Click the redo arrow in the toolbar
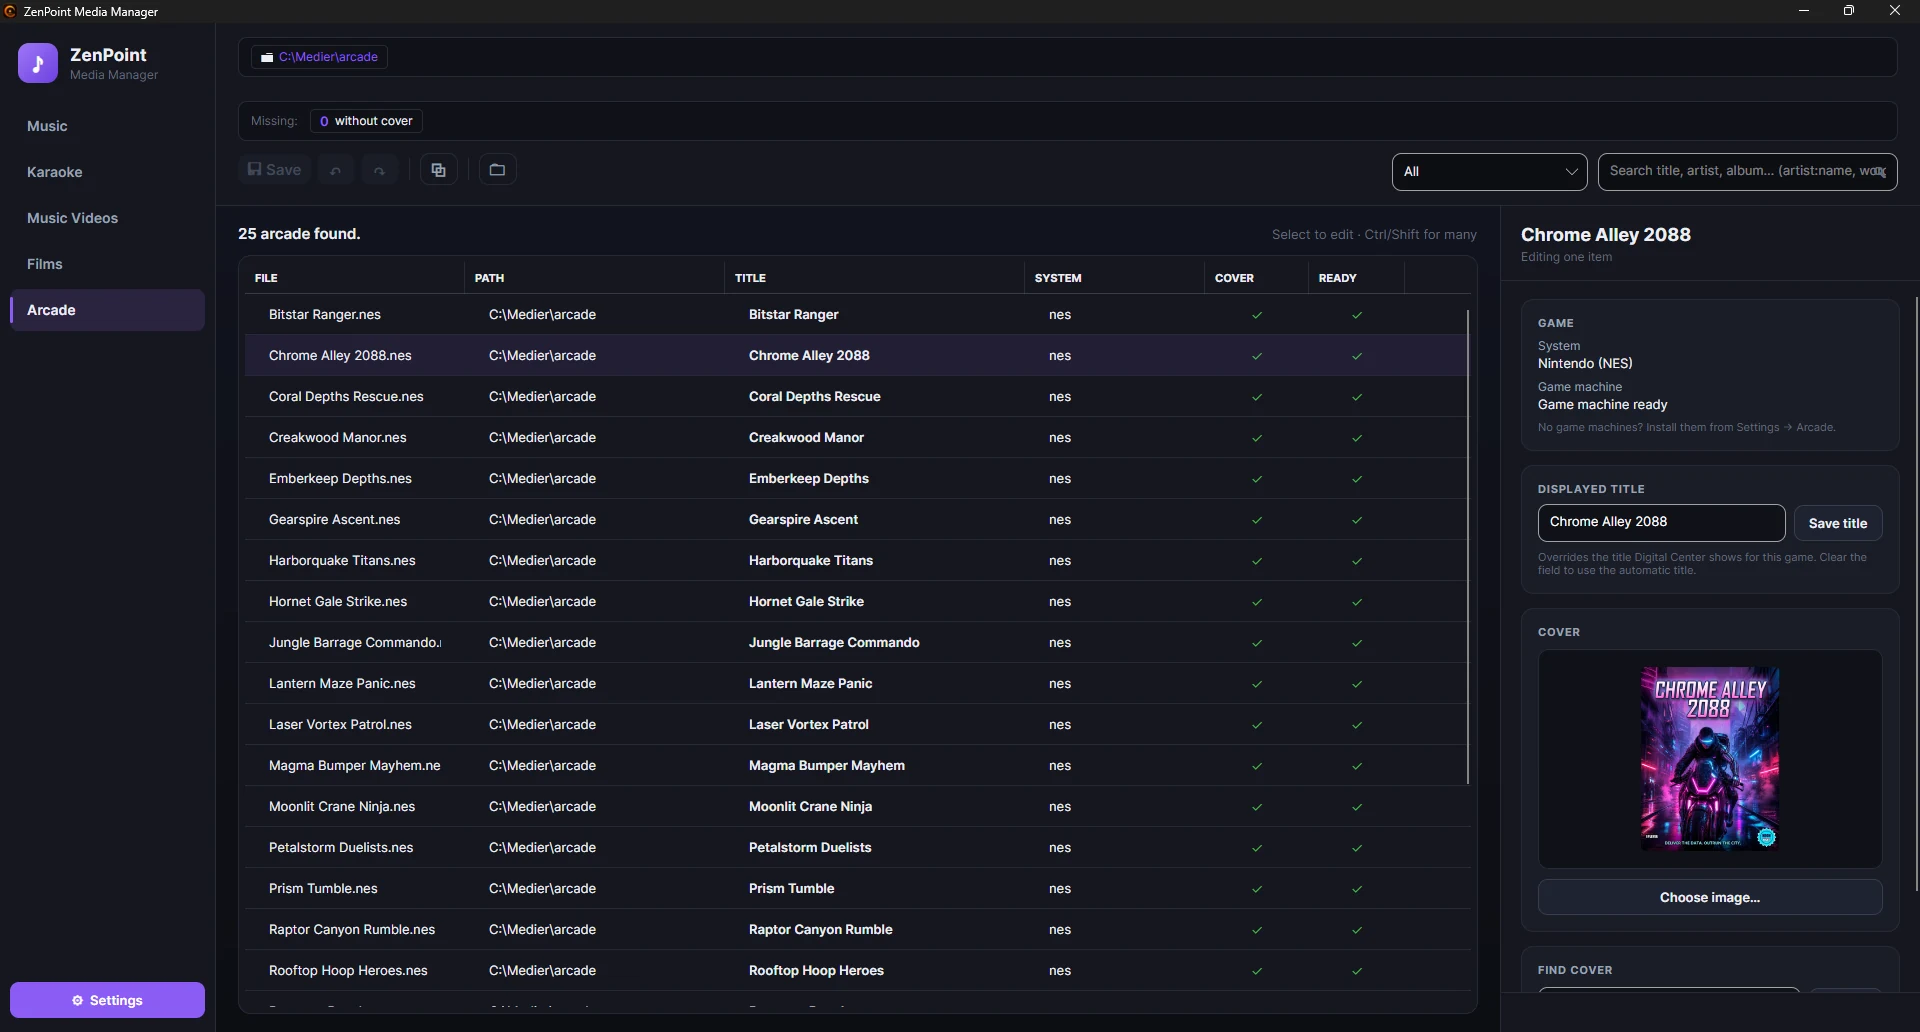 click(x=379, y=170)
